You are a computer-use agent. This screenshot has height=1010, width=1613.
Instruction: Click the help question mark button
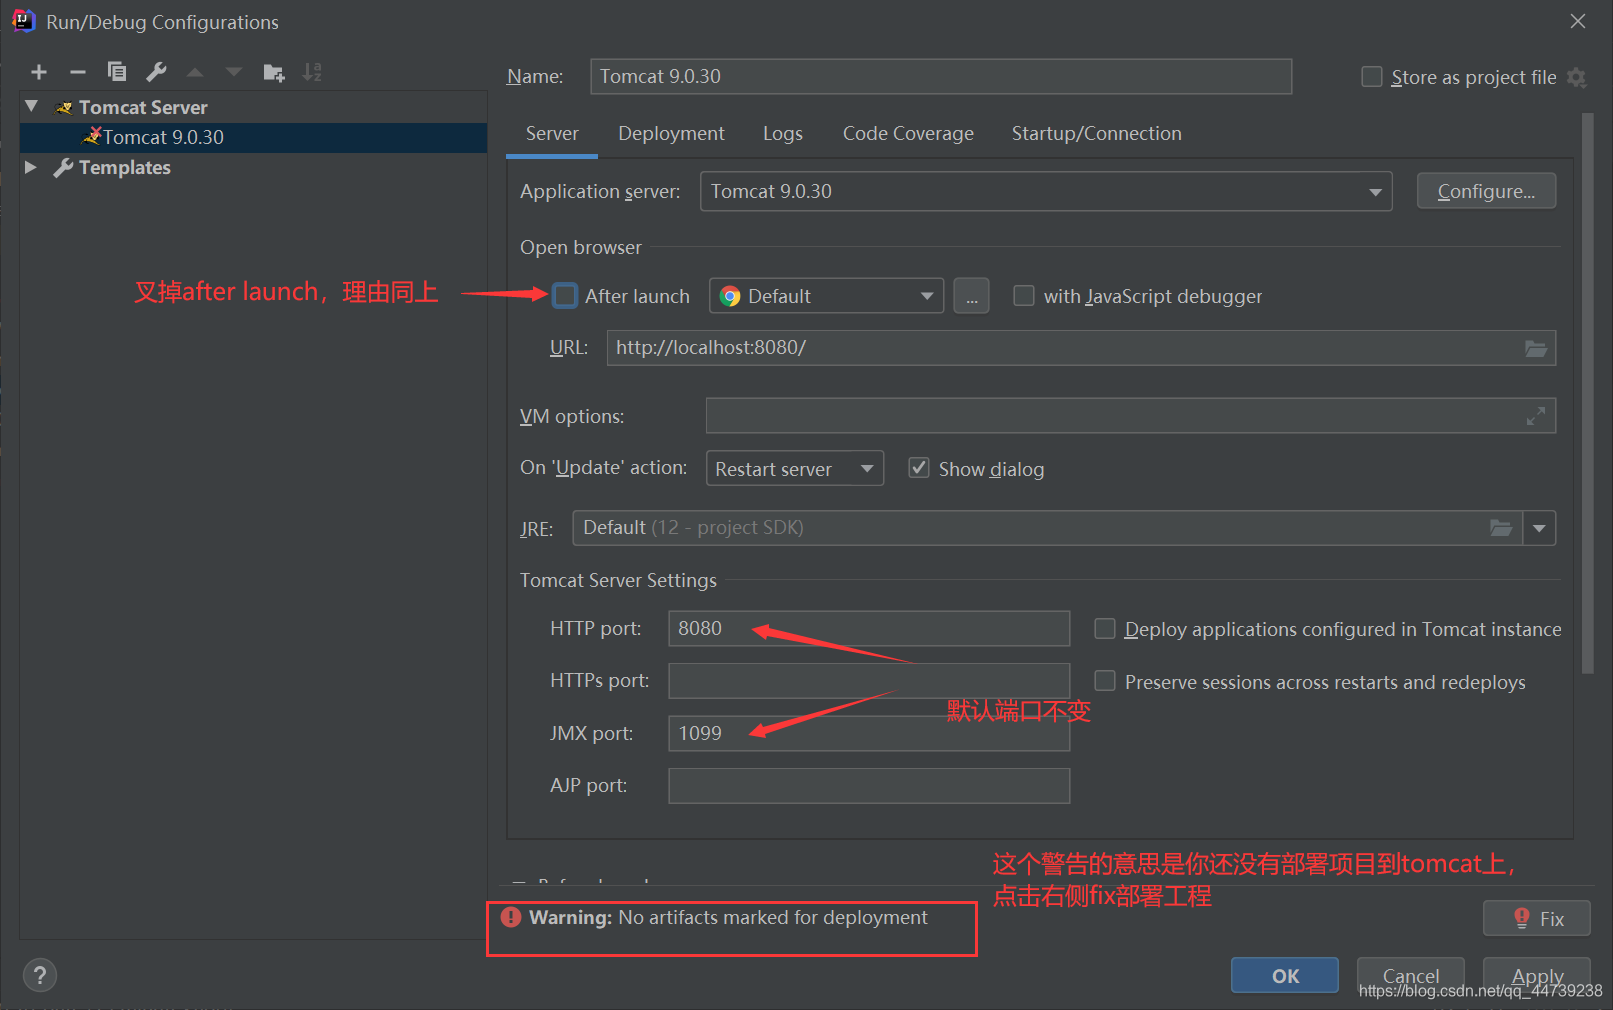(40, 975)
